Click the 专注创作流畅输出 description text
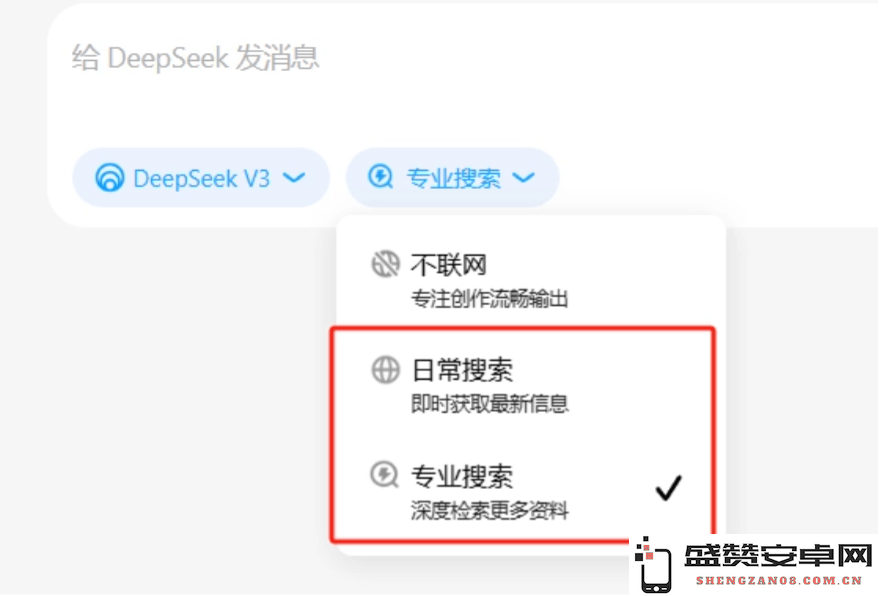This screenshot has height=596, width=879. pyautogui.click(x=489, y=299)
